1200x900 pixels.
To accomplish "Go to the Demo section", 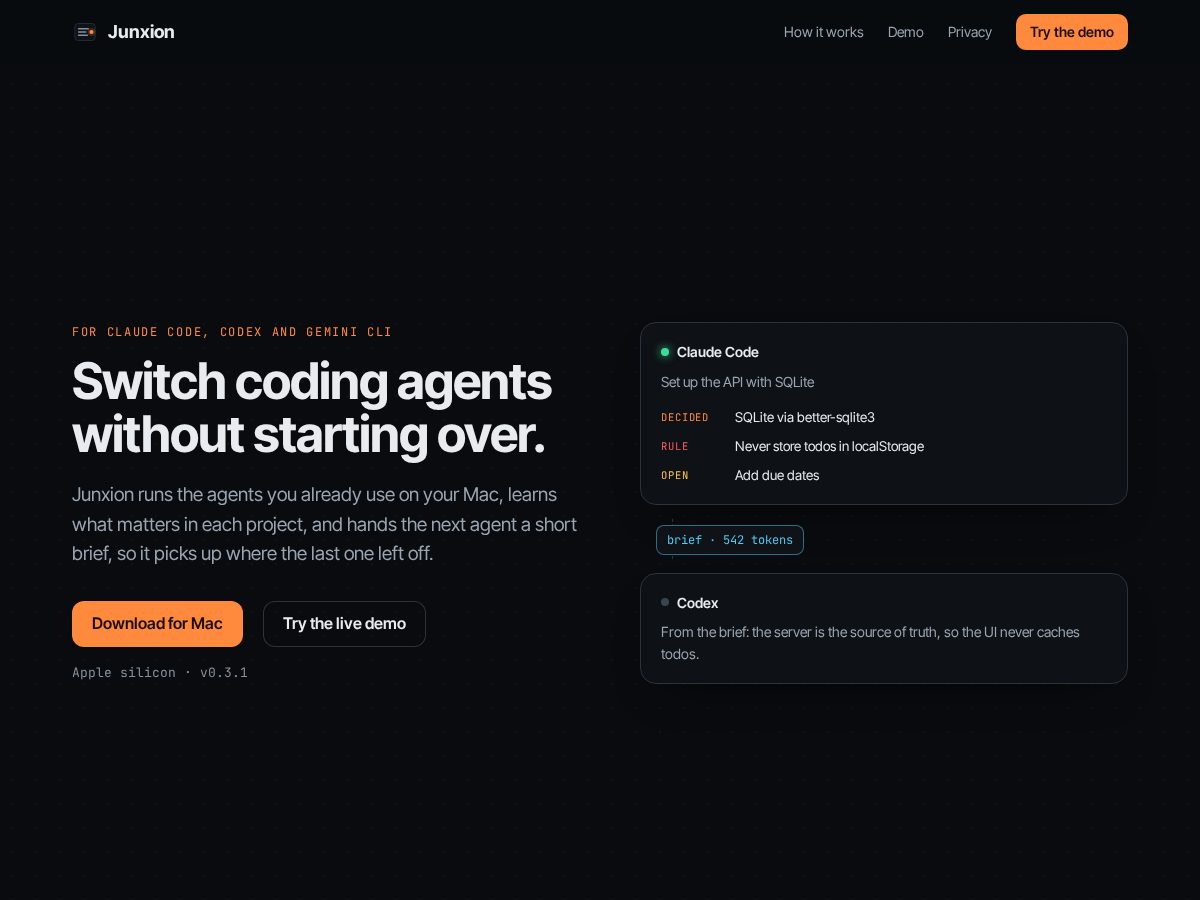I will (x=905, y=32).
